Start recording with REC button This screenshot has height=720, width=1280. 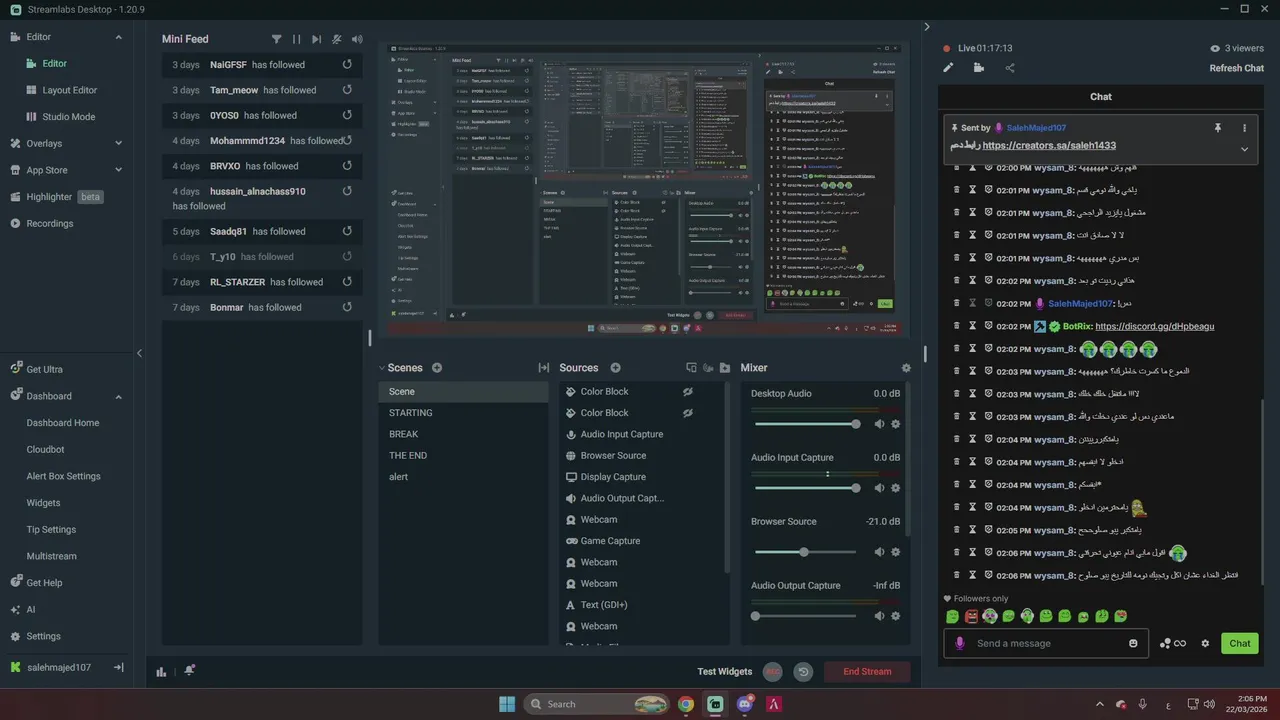tap(772, 672)
